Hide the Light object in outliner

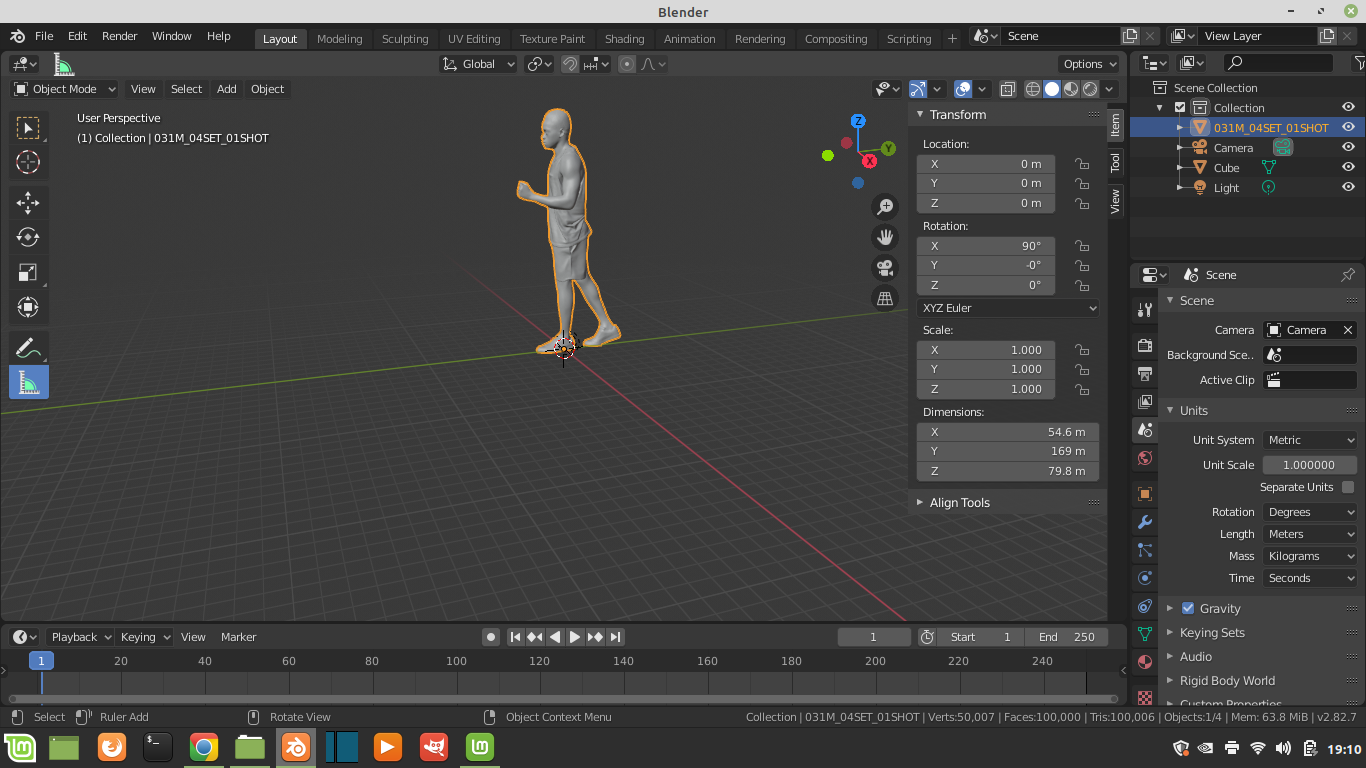1348,187
